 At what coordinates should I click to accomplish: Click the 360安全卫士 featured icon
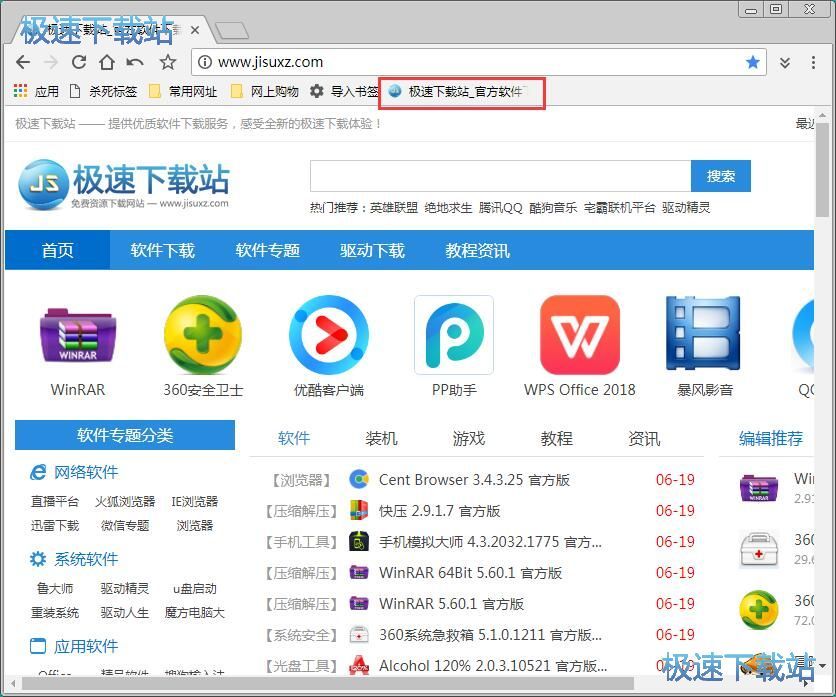(203, 335)
